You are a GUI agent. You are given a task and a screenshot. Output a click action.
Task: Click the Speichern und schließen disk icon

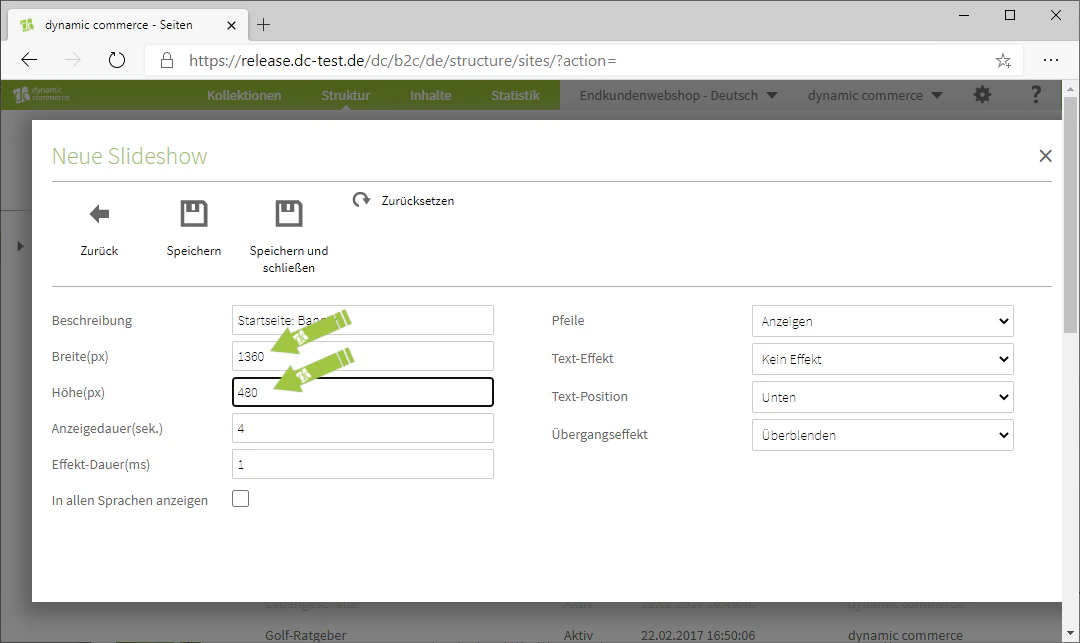coord(289,213)
